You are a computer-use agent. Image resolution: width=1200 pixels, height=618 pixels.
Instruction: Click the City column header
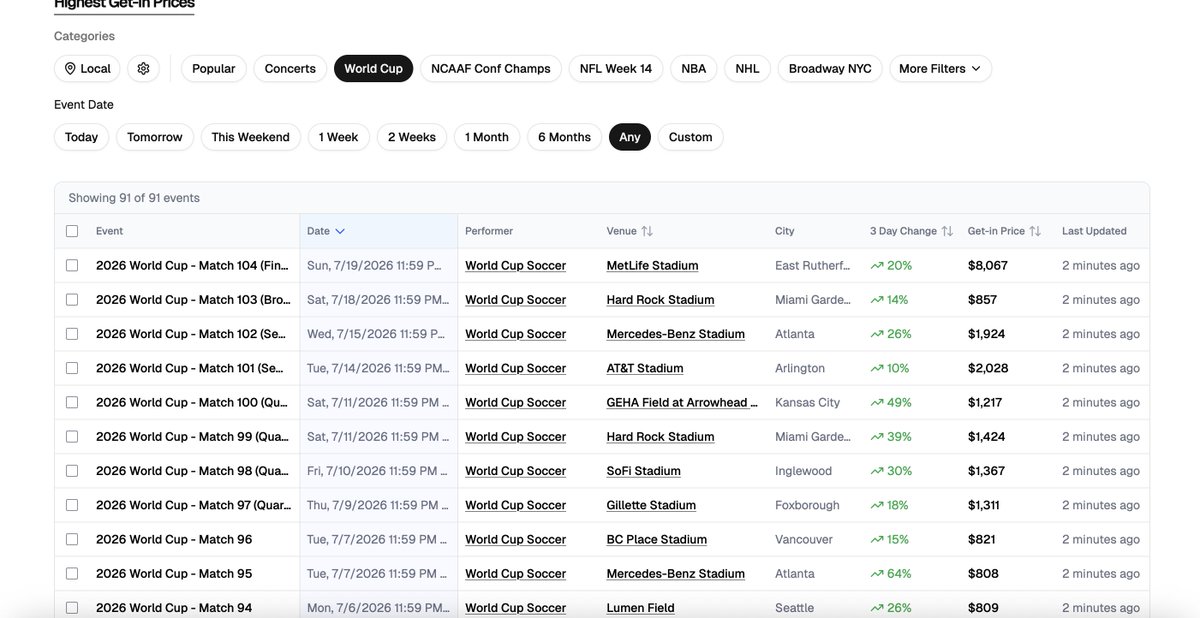(785, 231)
